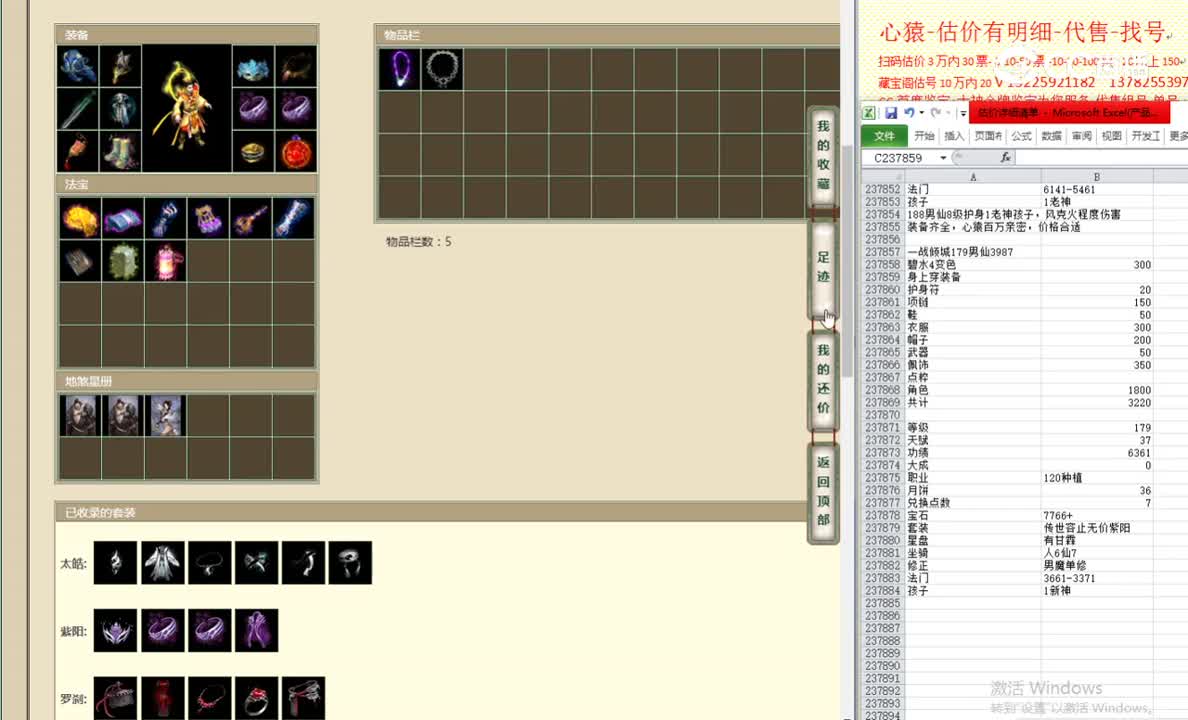Click the Name Box showing C237859
Viewport: 1188px width, 720px height.
click(x=899, y=158)
